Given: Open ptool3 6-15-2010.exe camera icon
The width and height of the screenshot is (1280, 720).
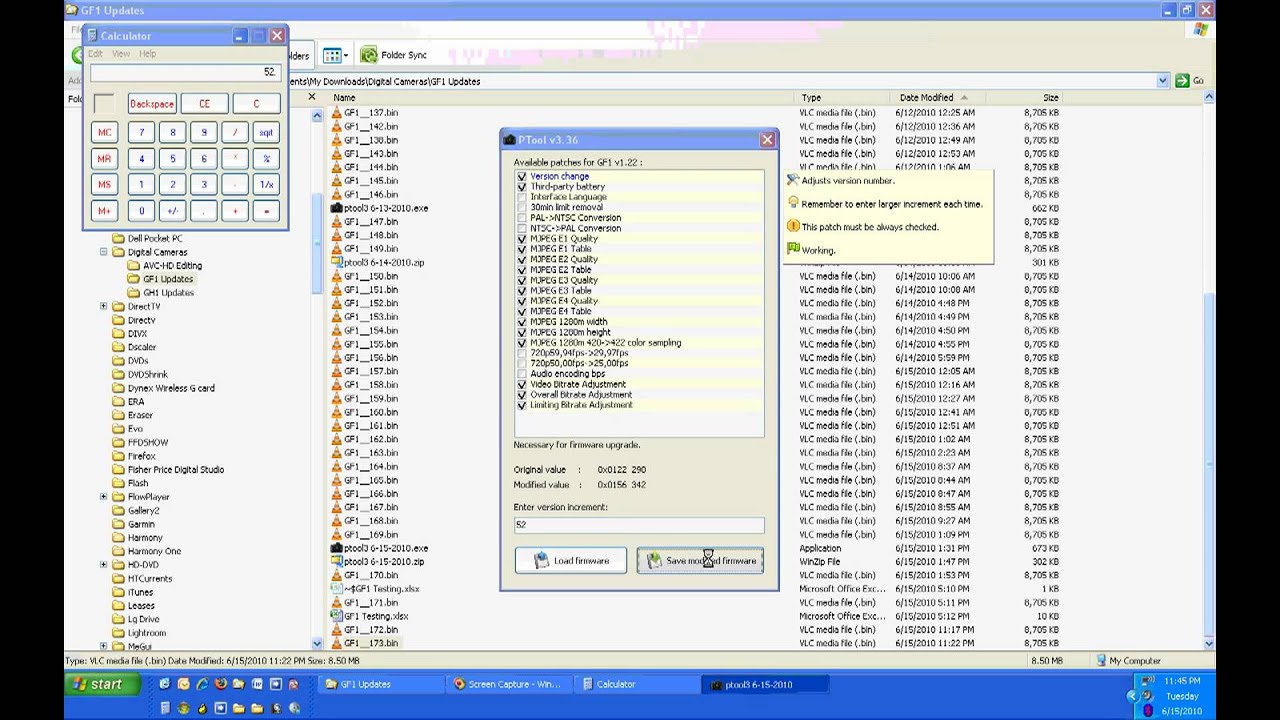Looking at the screenshot, I should [337, 548].
